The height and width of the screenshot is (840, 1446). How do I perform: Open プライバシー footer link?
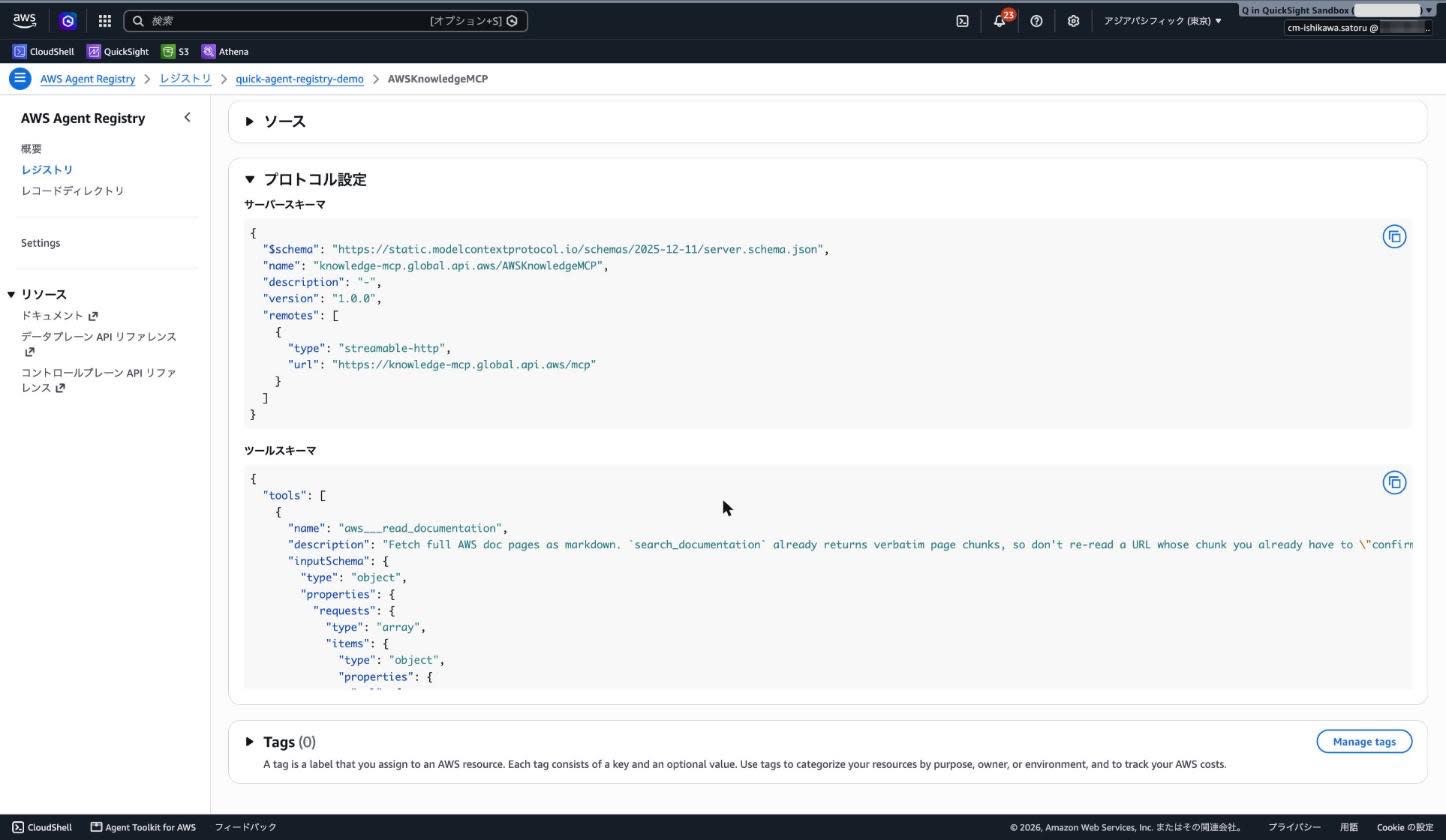tap(1294, 827)
